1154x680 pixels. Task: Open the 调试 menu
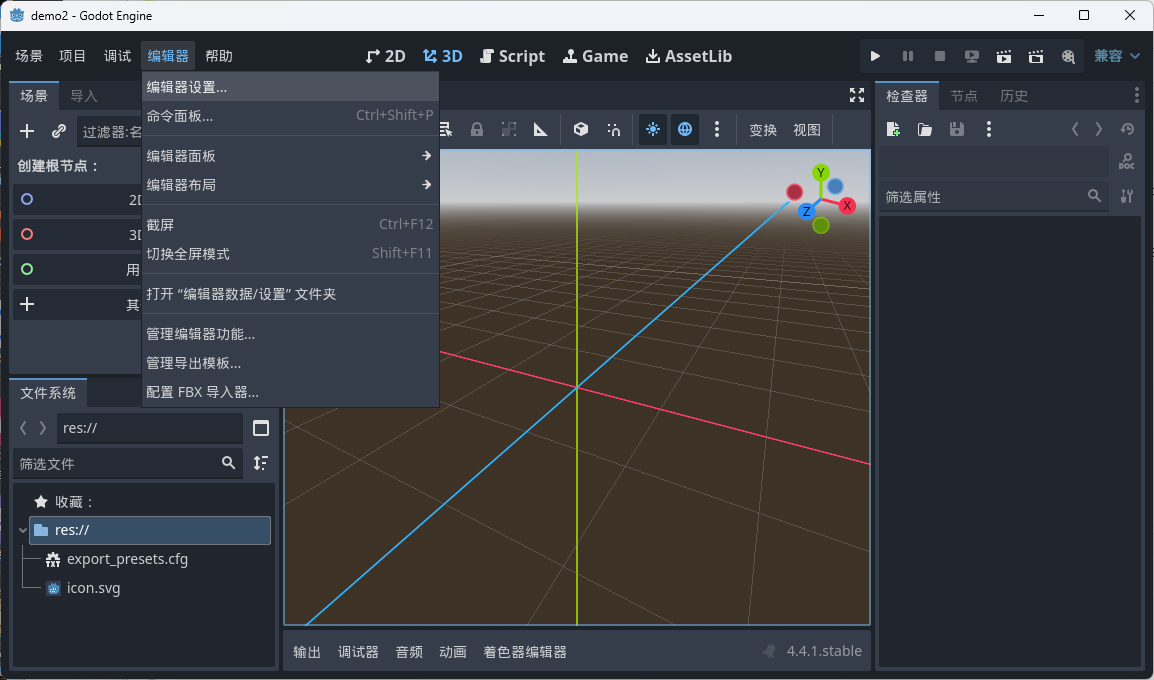pos(117,56)
